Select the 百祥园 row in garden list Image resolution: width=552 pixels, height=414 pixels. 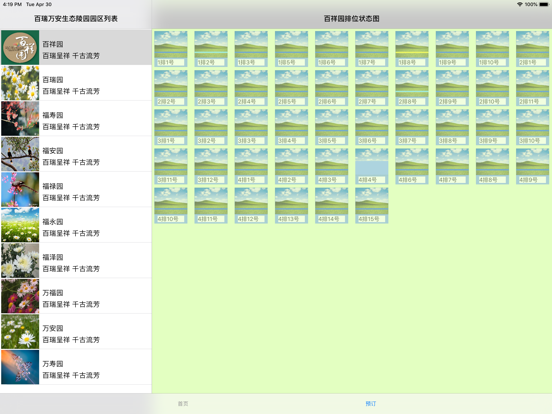click(76, 48)
